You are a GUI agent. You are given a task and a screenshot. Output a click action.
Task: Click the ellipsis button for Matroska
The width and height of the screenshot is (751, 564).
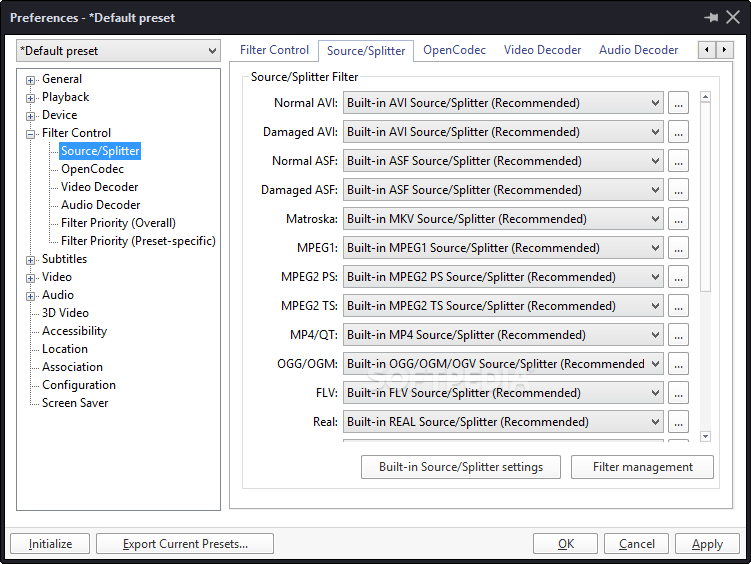click(678, 219)
